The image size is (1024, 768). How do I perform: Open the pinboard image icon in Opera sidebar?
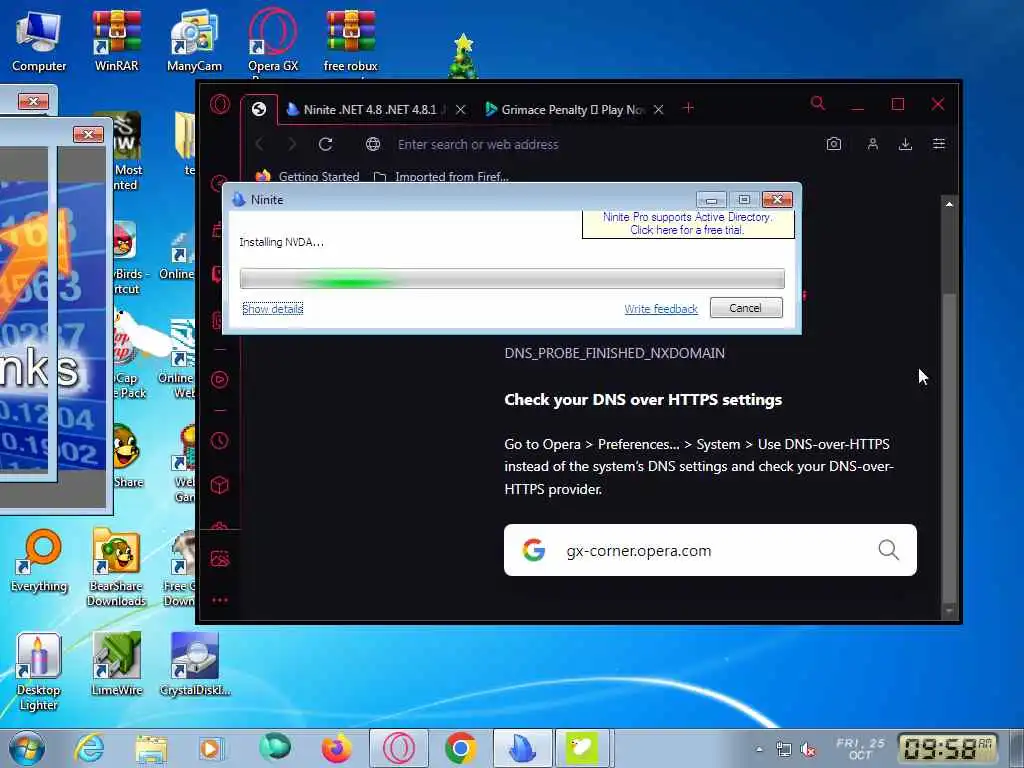click(x=220, y=559)
